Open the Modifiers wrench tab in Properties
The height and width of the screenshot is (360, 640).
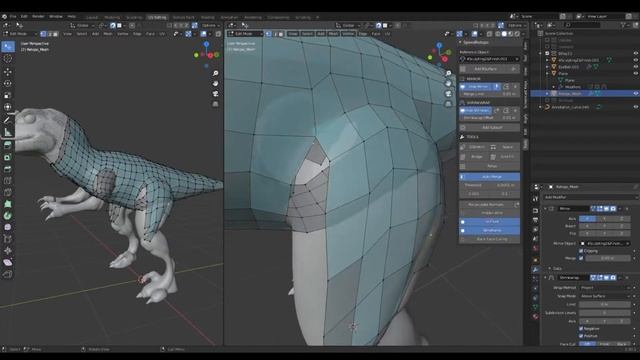536,269
